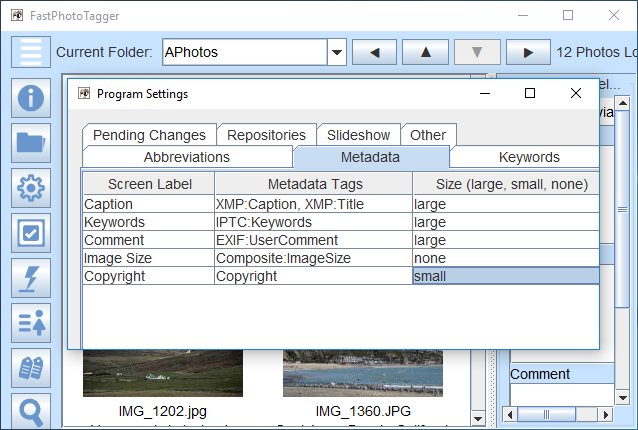Open the hamburger menu button
This screenshot has width=638, height=430.
[31, 52]
